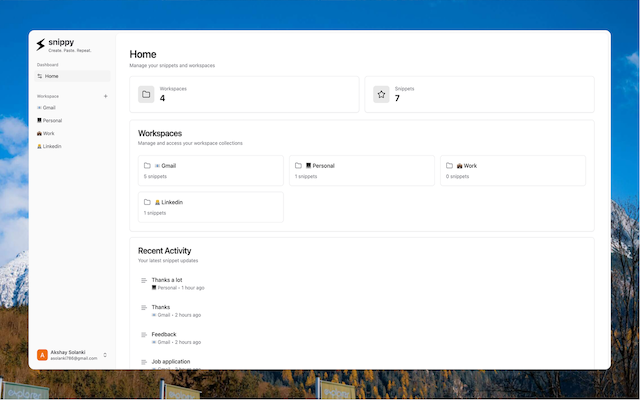Image resolution: width=640 pixels, height=400 pixels.
Task: Open the Personal workspace card
Action: (362, 171)
